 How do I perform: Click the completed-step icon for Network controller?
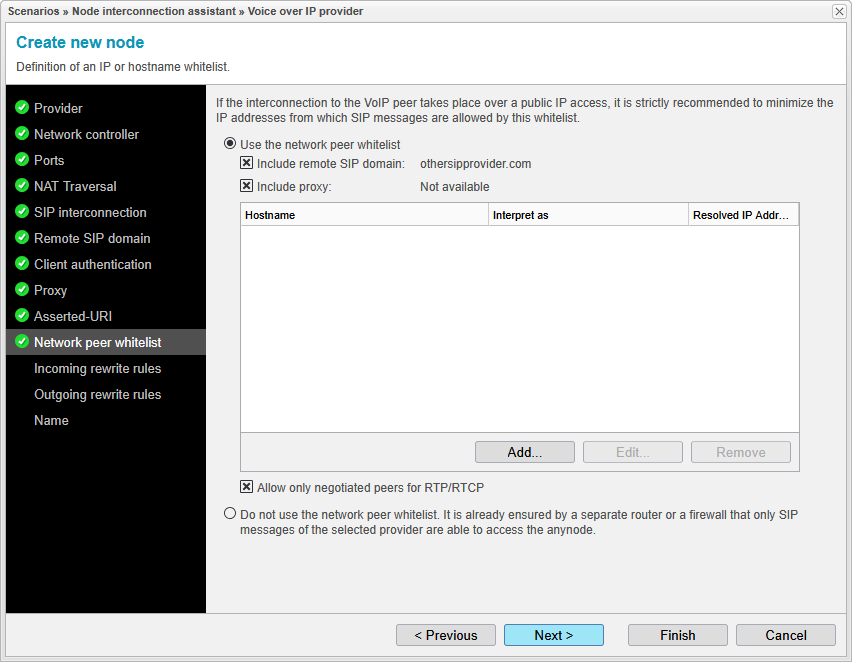pos(21,134)
